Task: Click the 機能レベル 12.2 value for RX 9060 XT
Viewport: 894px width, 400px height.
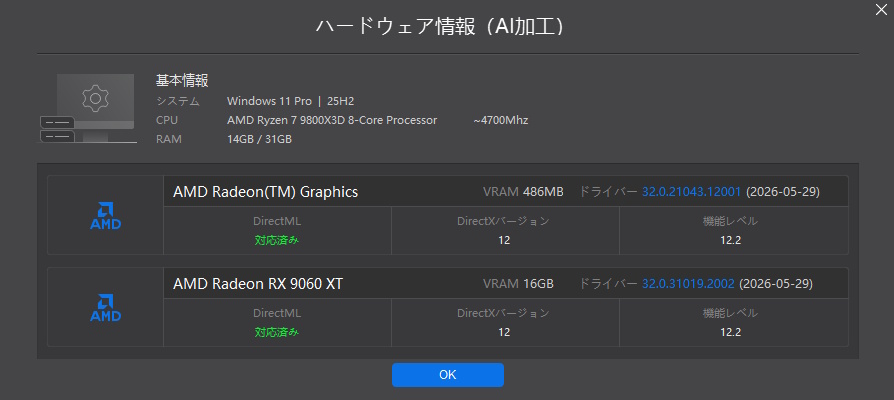Action: (730, 332)
